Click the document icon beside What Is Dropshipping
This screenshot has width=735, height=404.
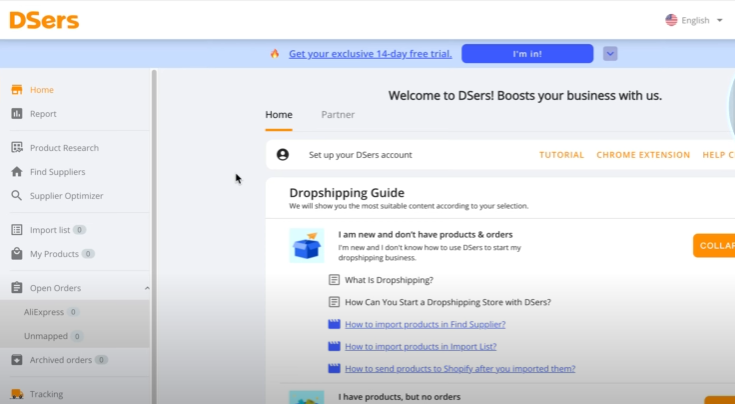[334, 280]
